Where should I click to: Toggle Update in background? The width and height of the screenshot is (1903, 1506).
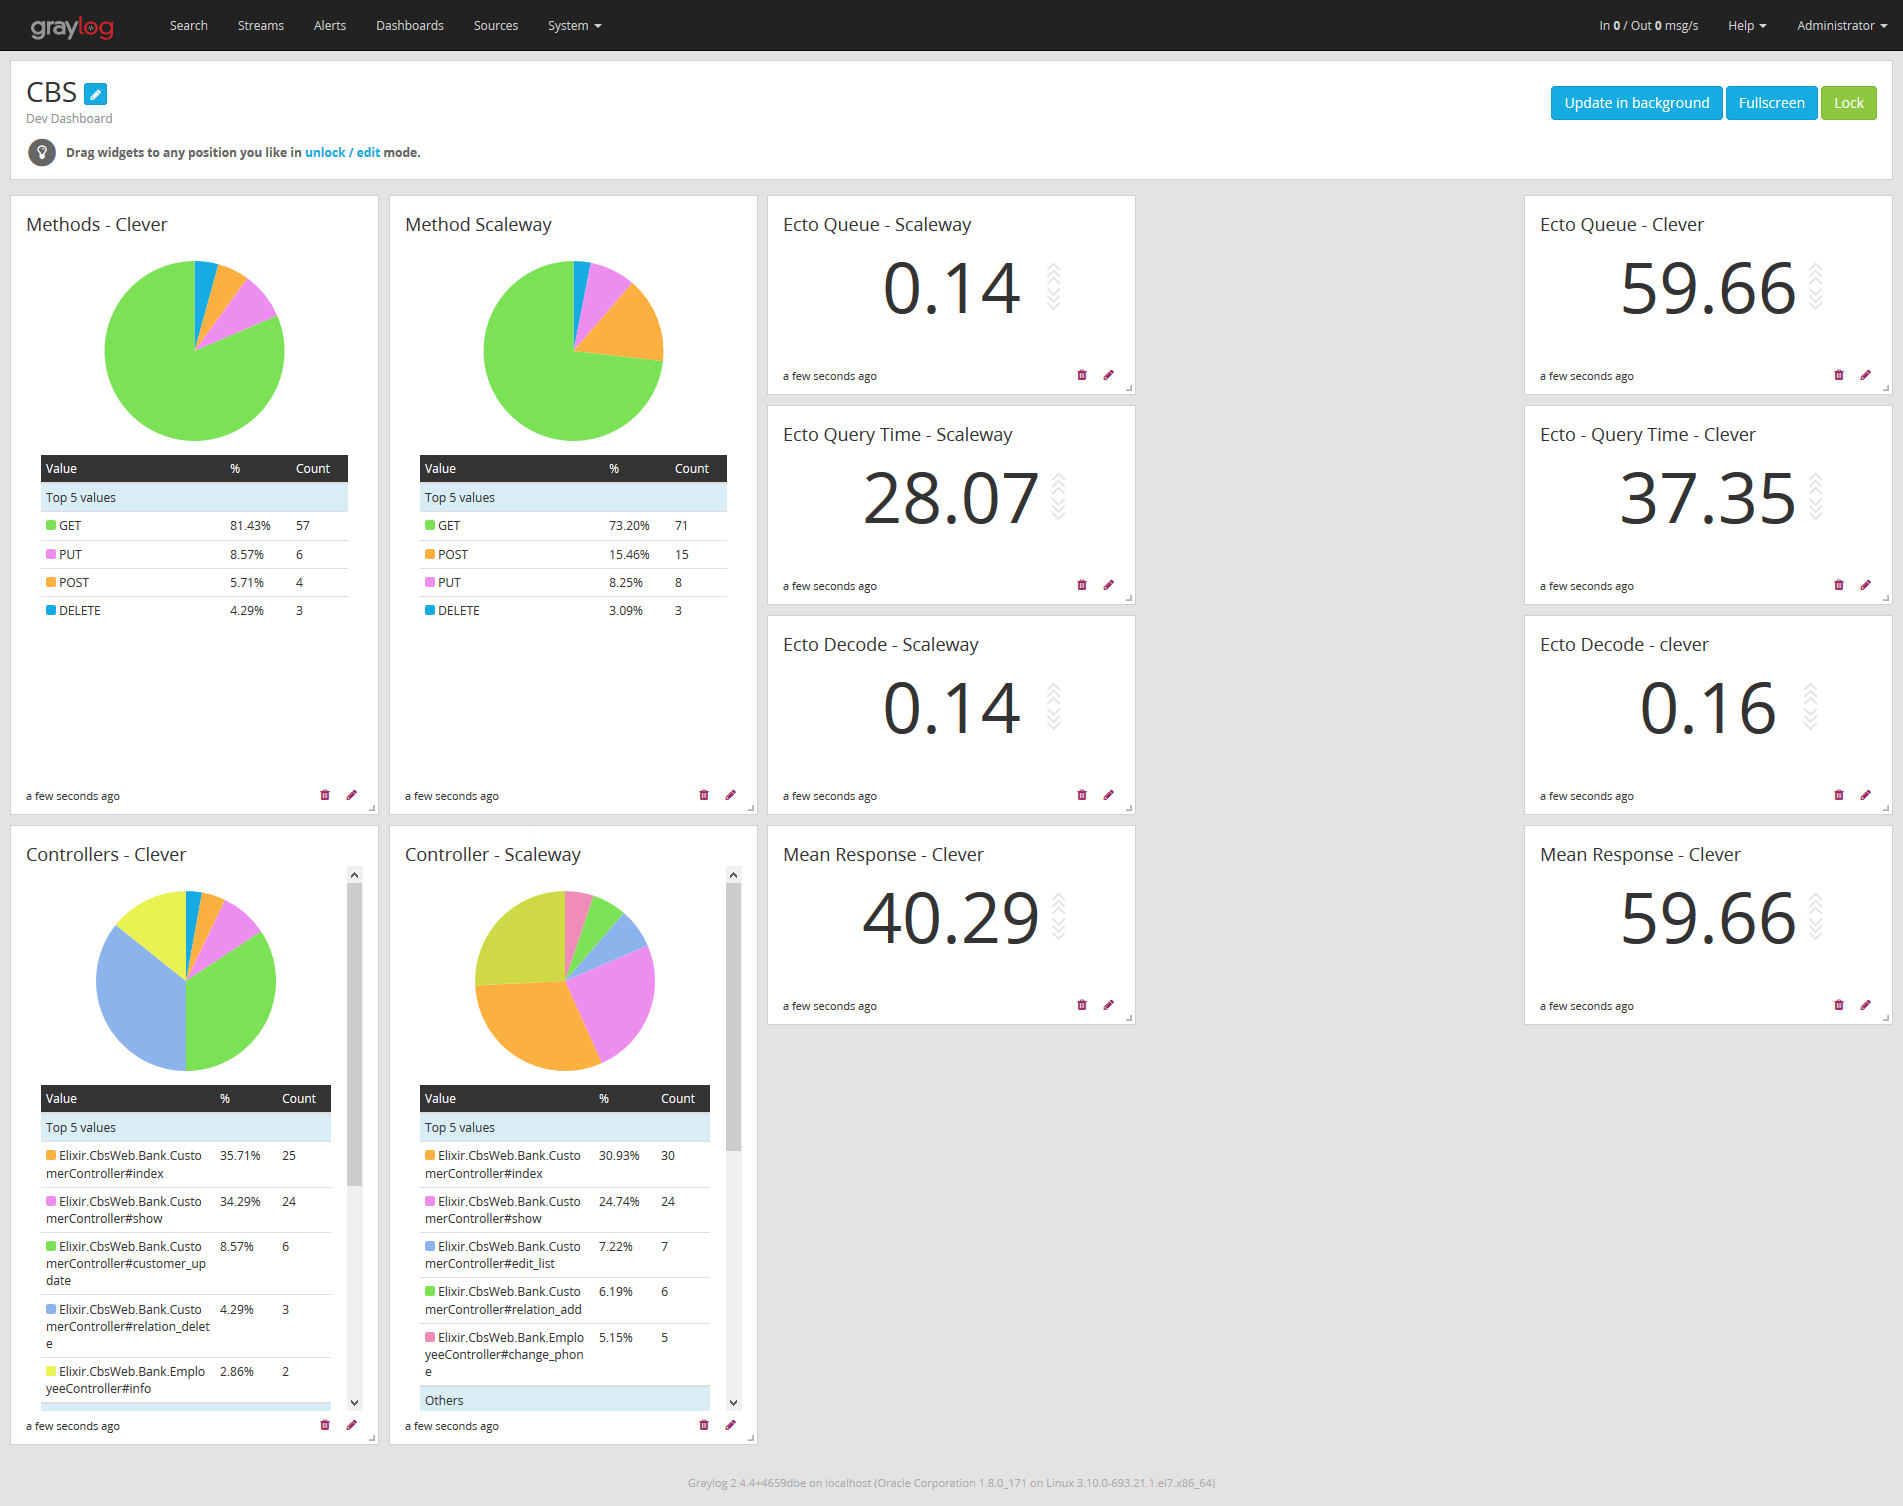click(1636, 103)
